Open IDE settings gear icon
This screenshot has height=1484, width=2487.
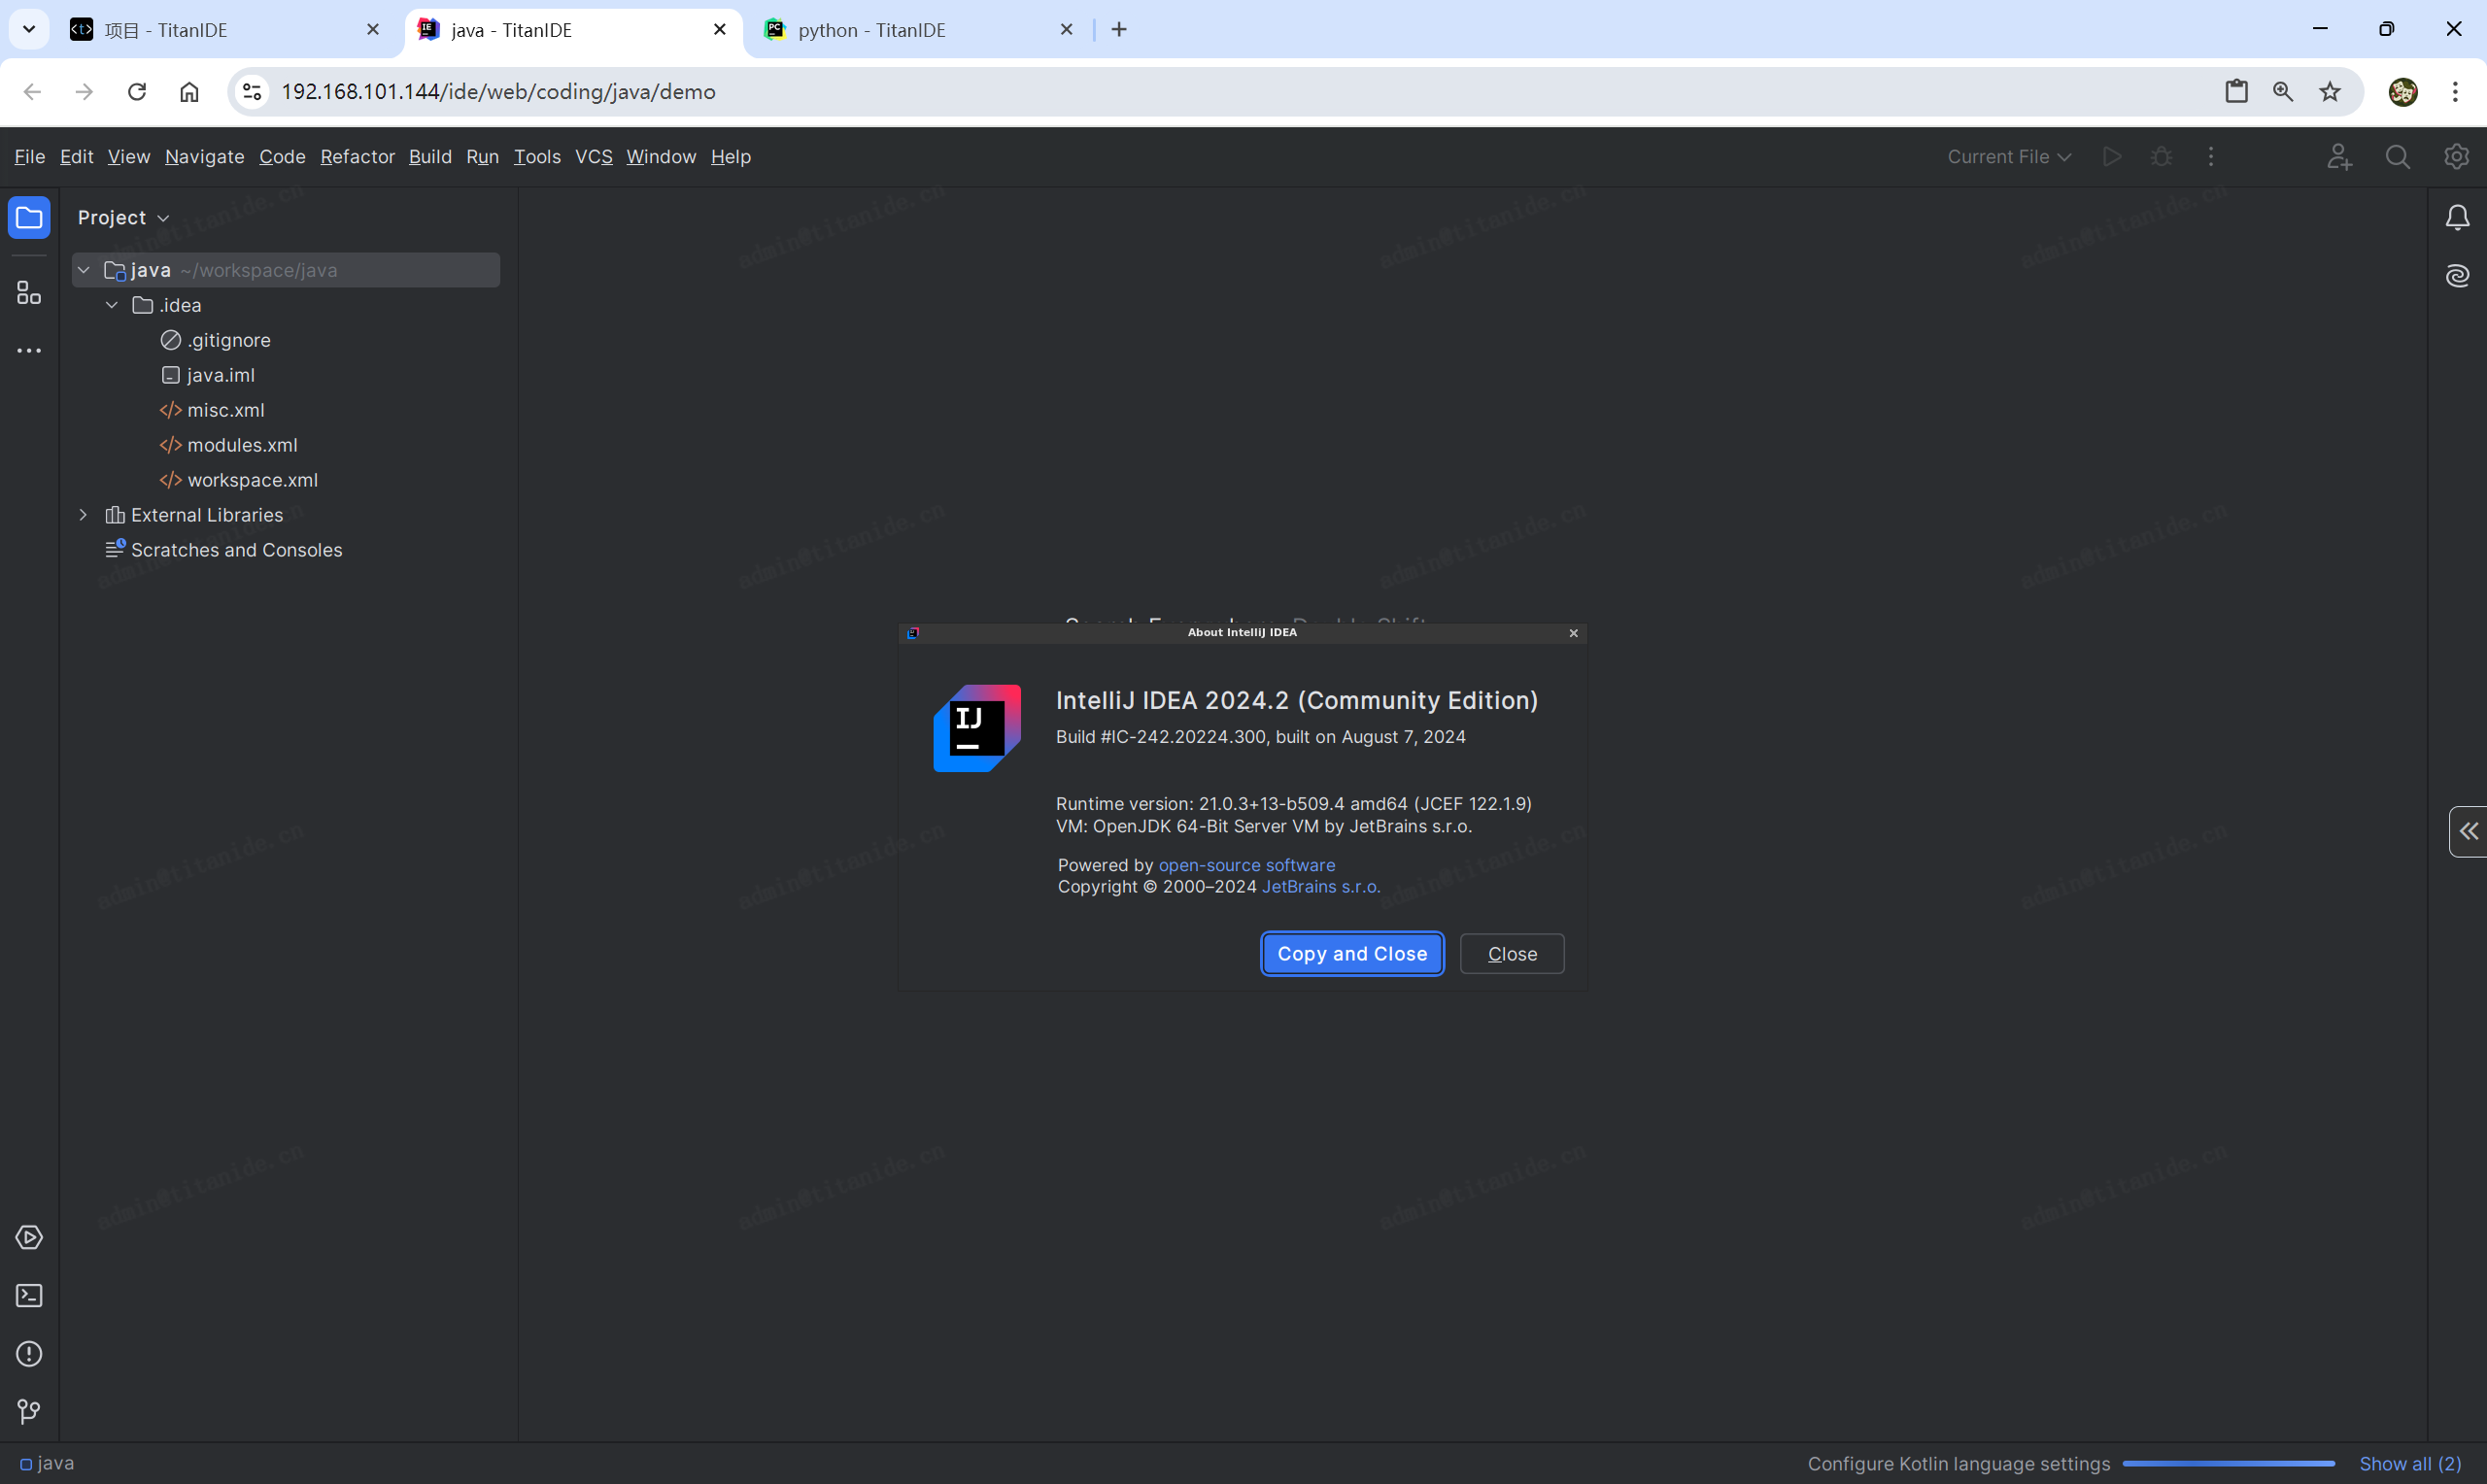[x=2456, y=157]
